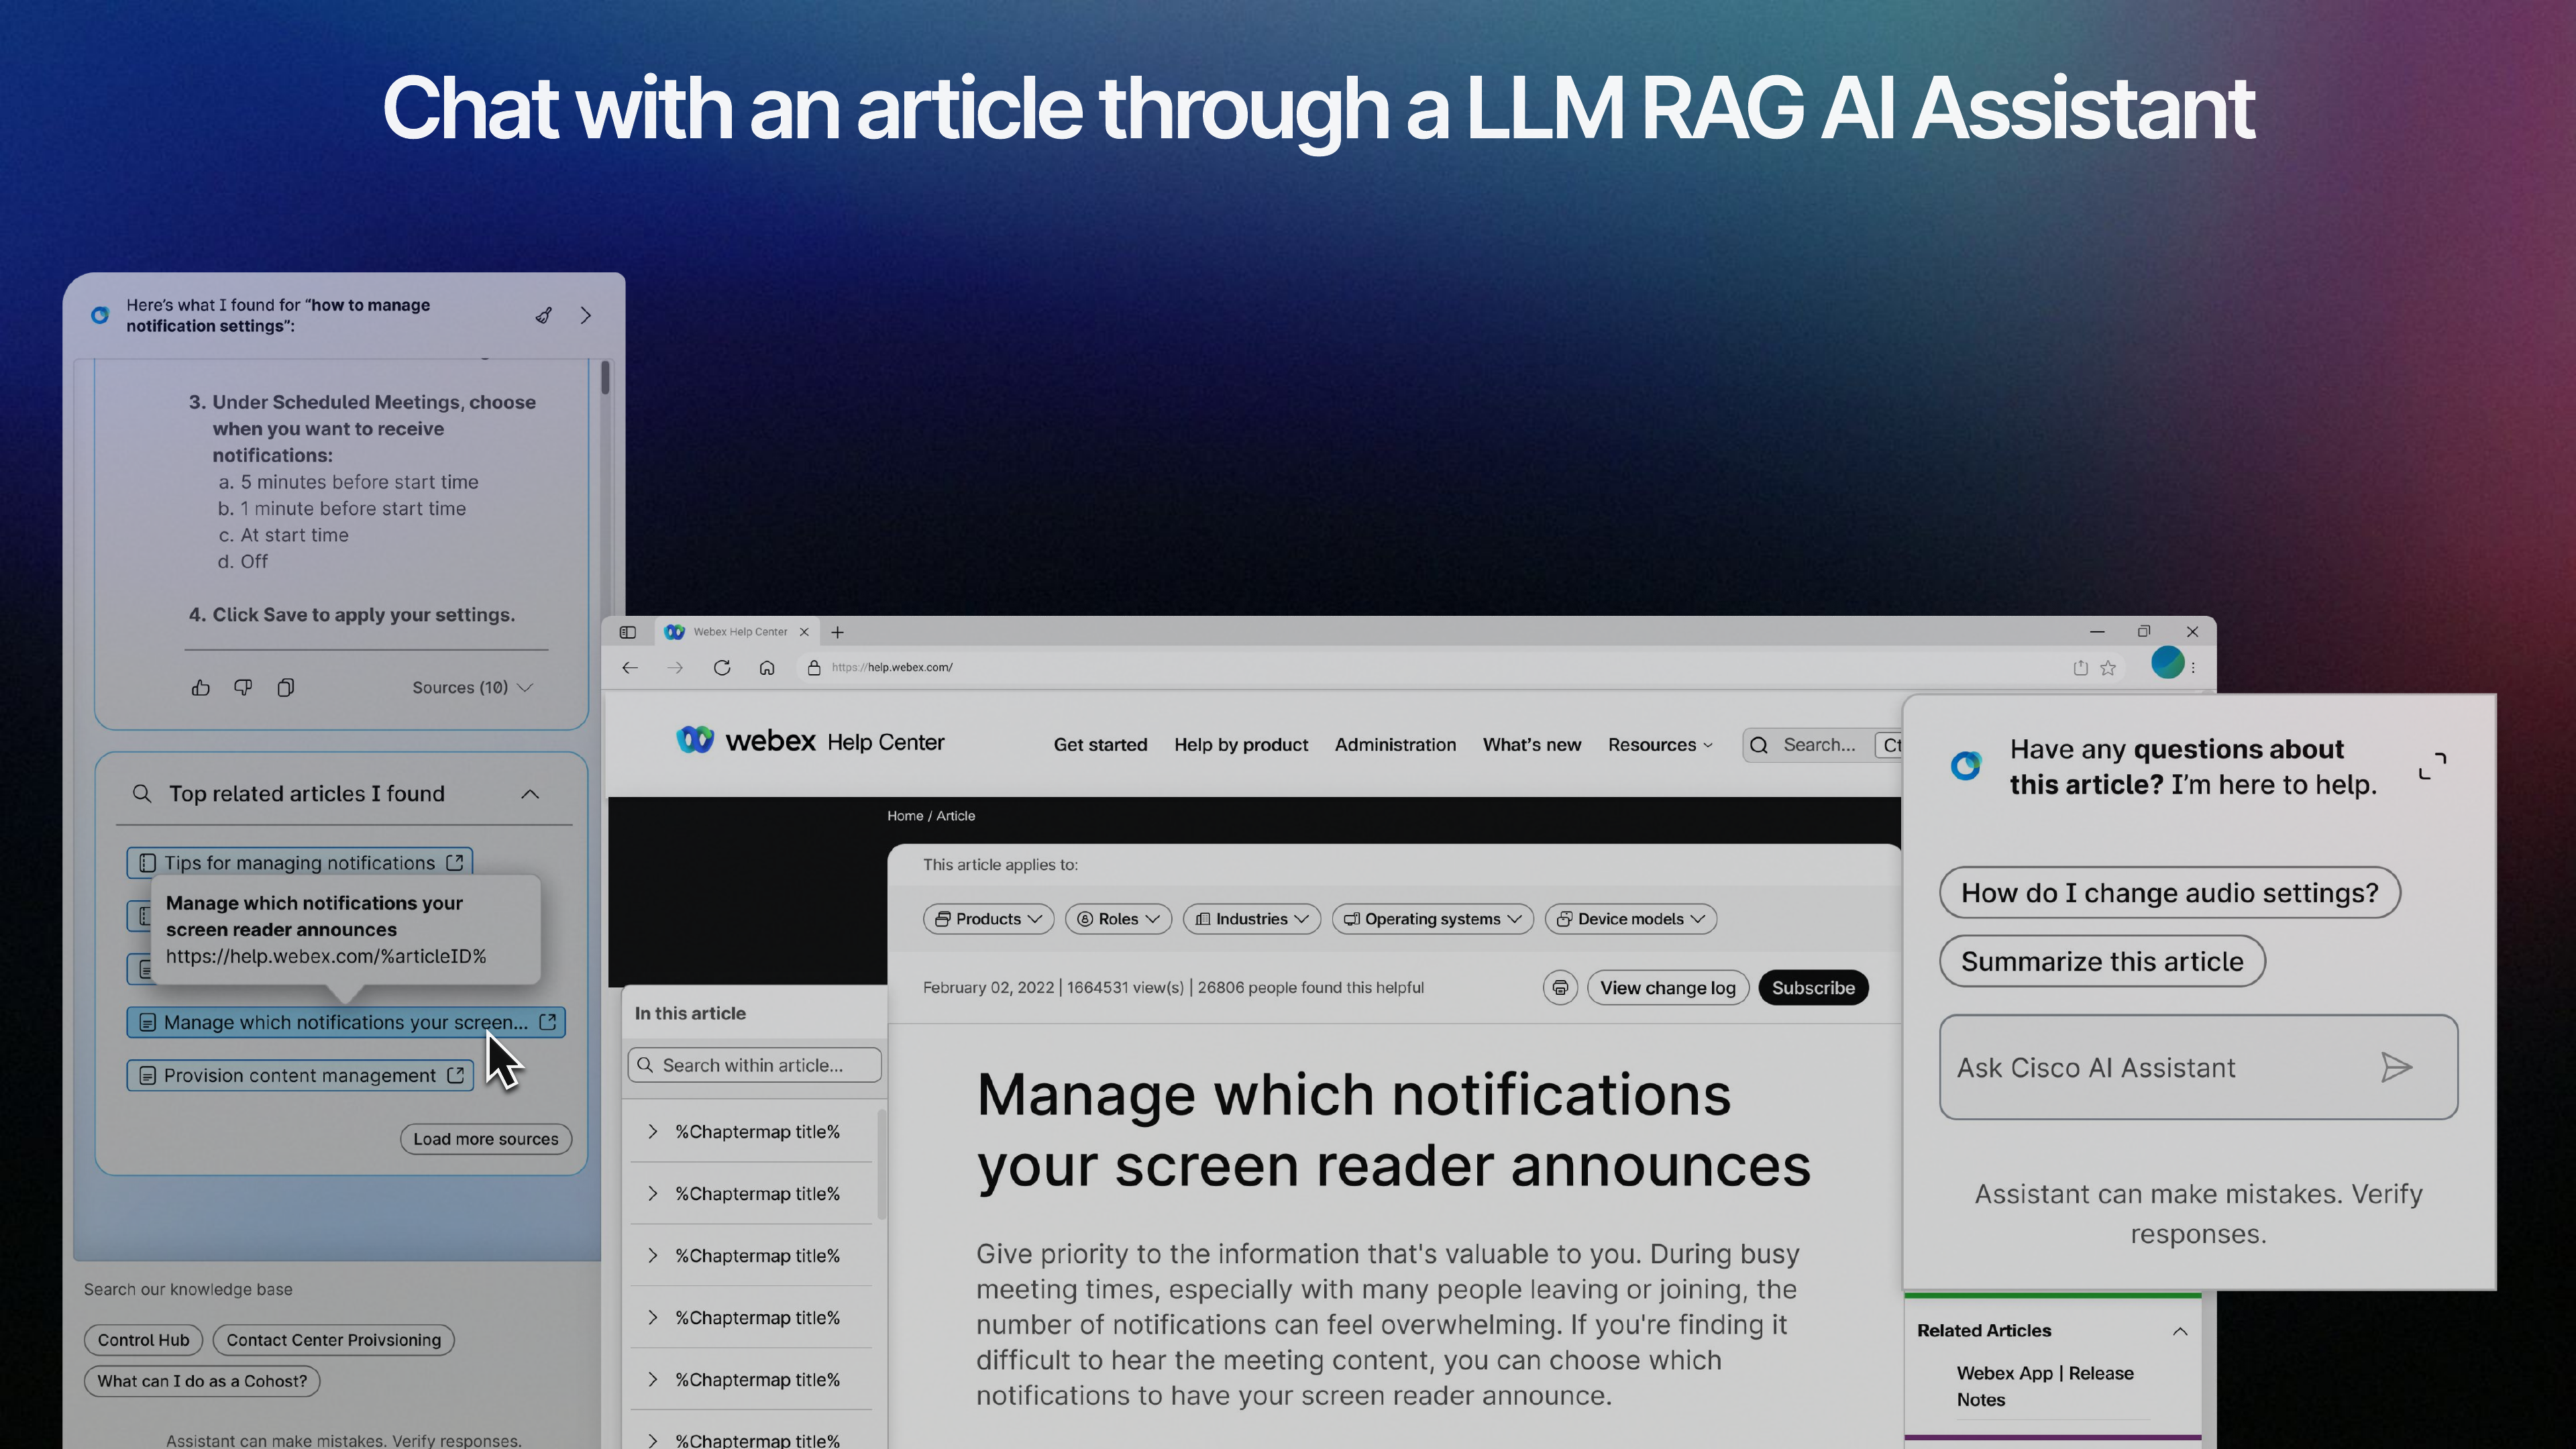Reload the page with browser refresh icon

coord(722,667)
